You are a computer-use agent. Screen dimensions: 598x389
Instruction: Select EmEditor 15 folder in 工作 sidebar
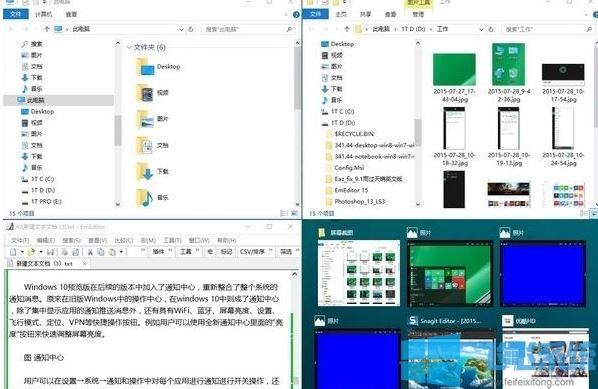click(347, 190)
